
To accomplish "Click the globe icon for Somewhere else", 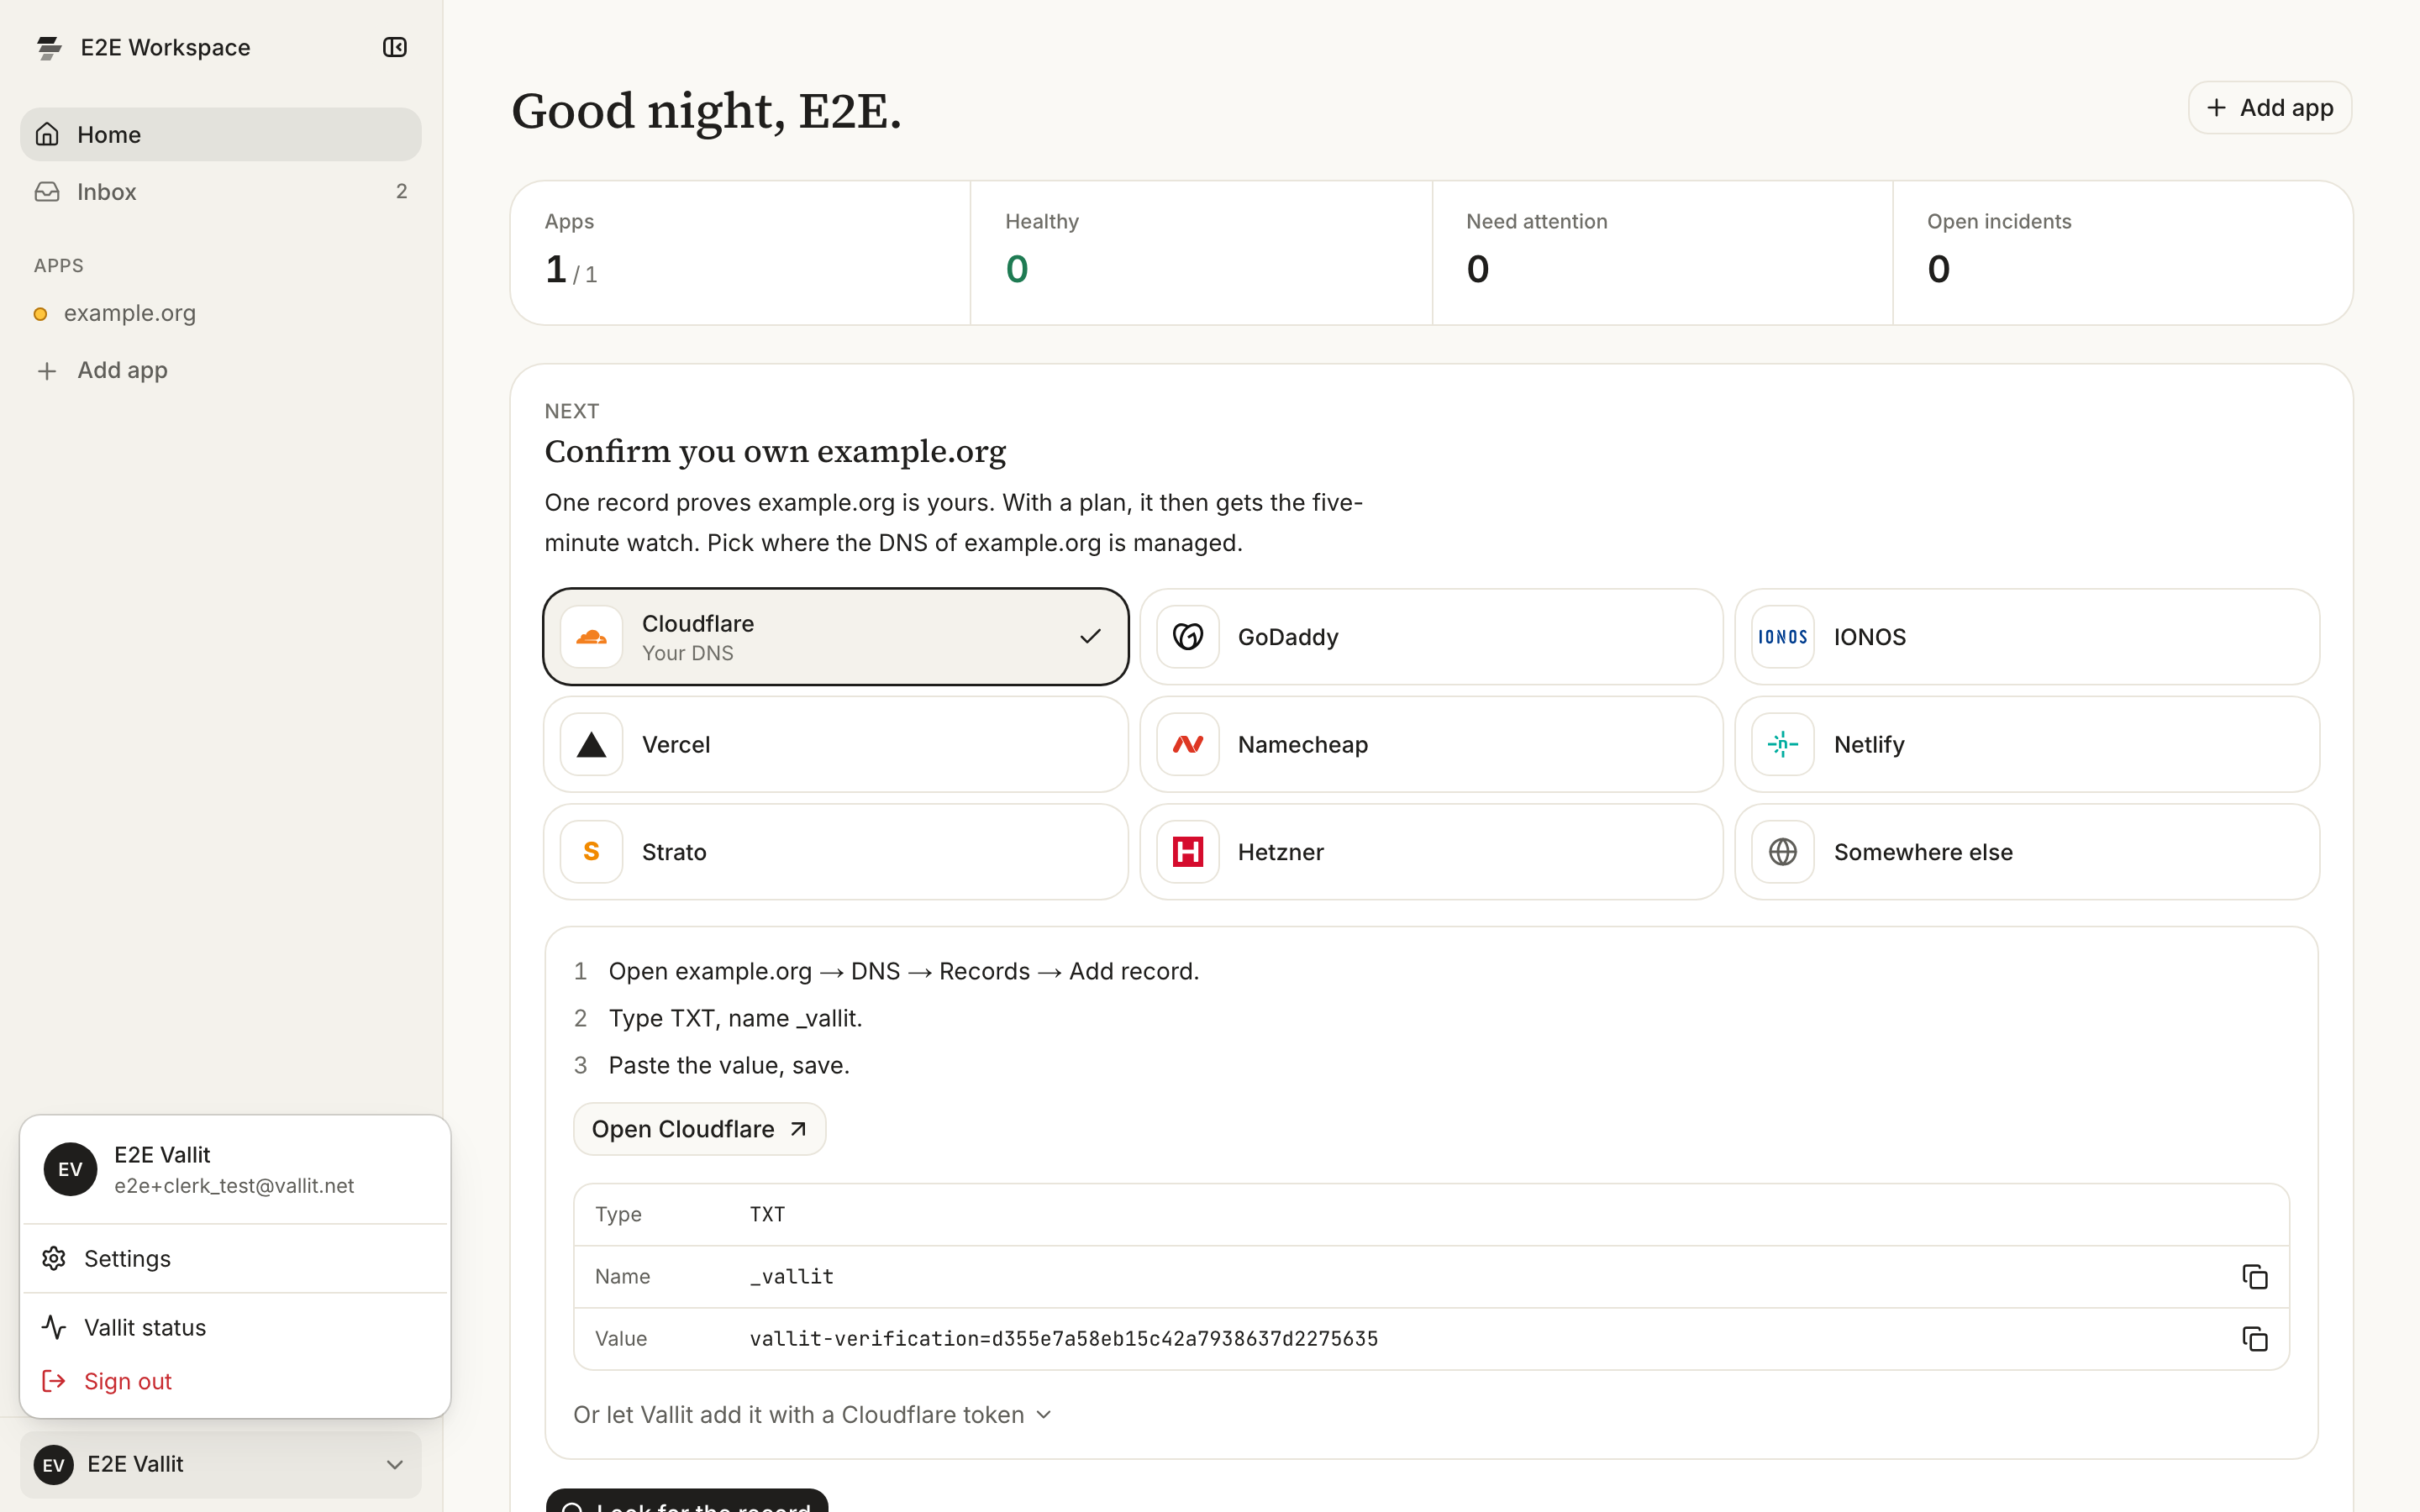I will (x=1783, y=852).
